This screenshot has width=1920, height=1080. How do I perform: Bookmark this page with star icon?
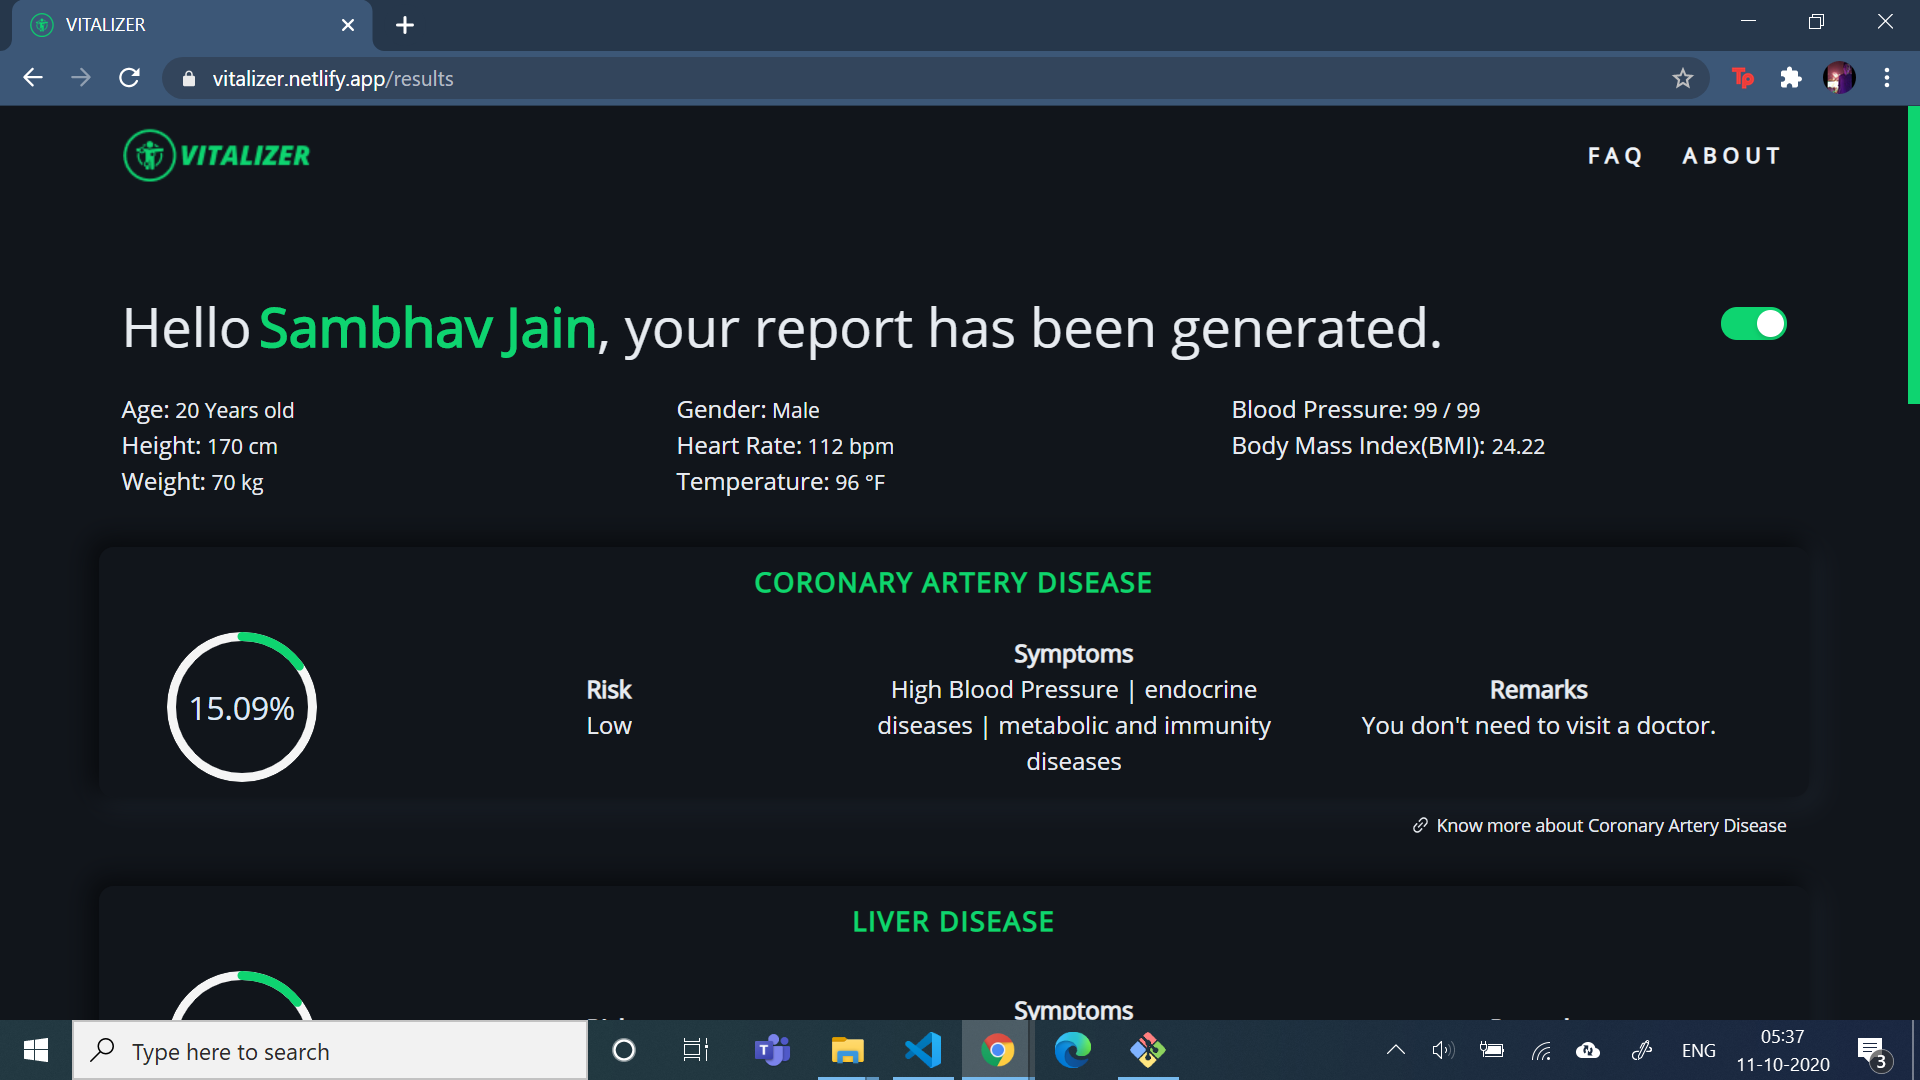1682,78
